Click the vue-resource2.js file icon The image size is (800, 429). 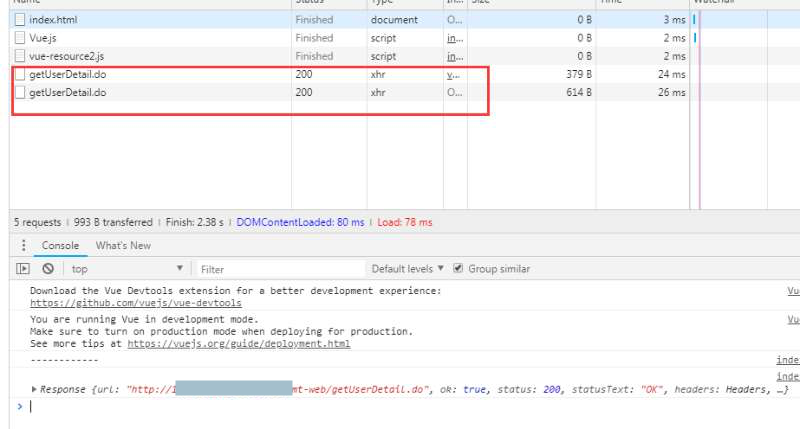pyautogui.click(x=20, y=56)
